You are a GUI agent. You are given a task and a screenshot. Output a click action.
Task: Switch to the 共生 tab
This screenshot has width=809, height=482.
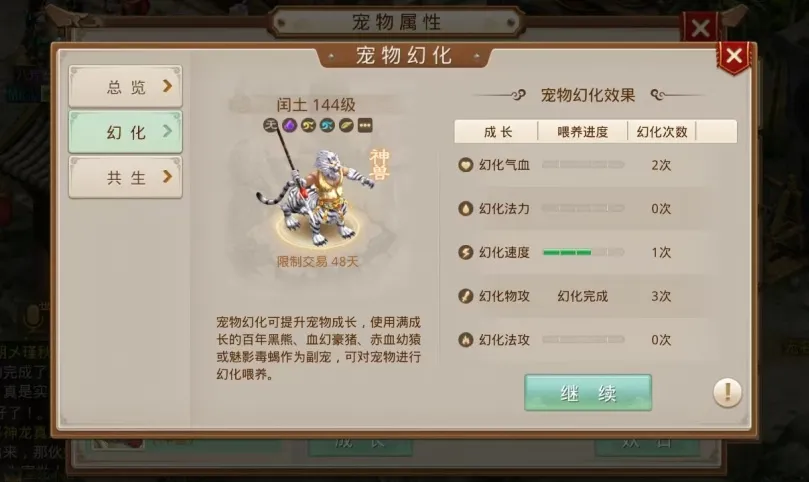click(125, 178)
